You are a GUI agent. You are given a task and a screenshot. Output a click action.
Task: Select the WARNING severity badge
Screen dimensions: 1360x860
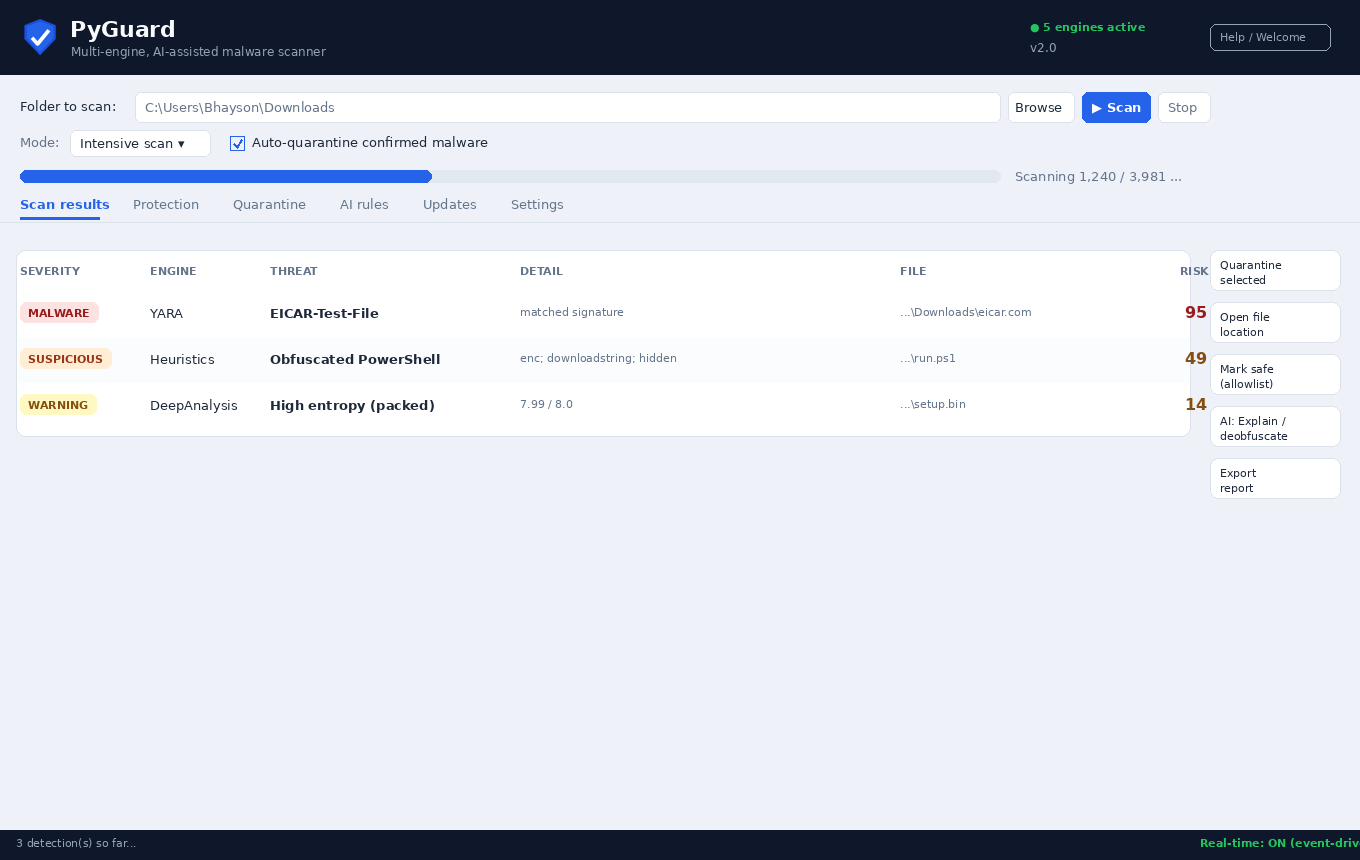click(58, 405)
